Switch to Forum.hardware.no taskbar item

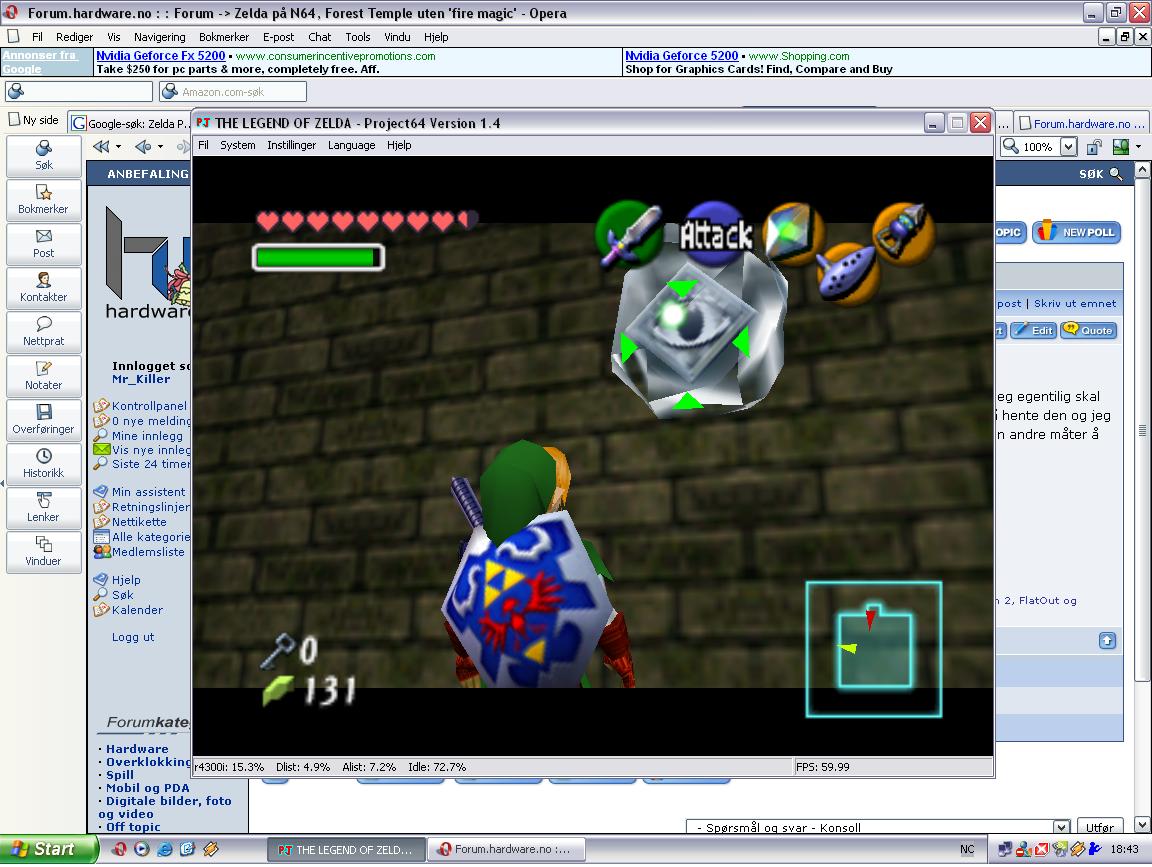coord(506,849)
